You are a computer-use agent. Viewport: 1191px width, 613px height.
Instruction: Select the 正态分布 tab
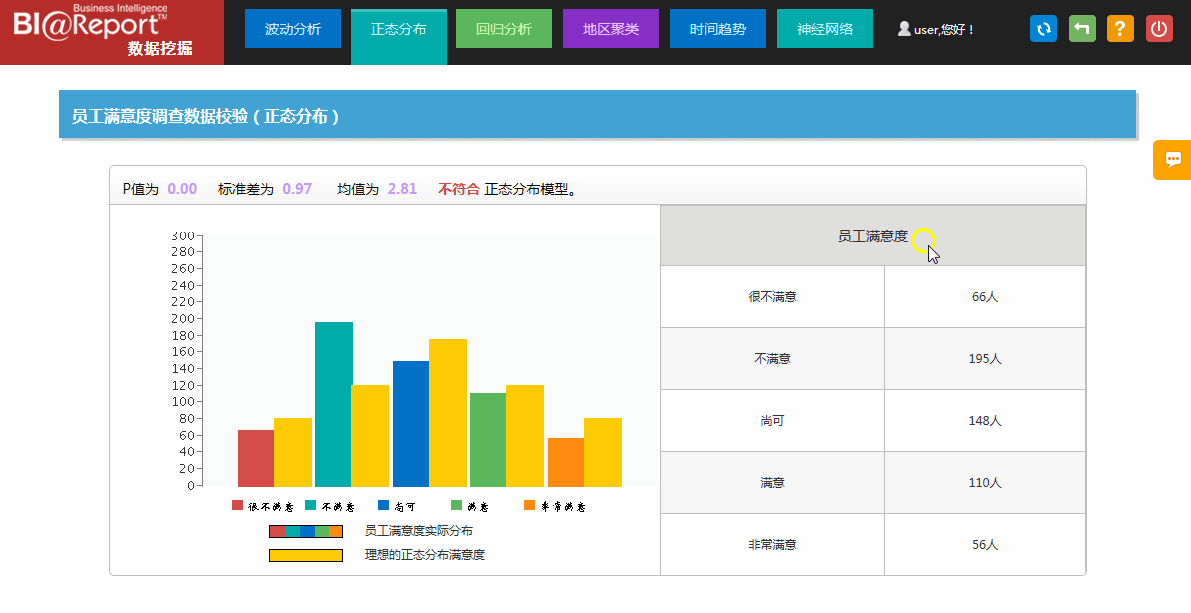point(398,28)
